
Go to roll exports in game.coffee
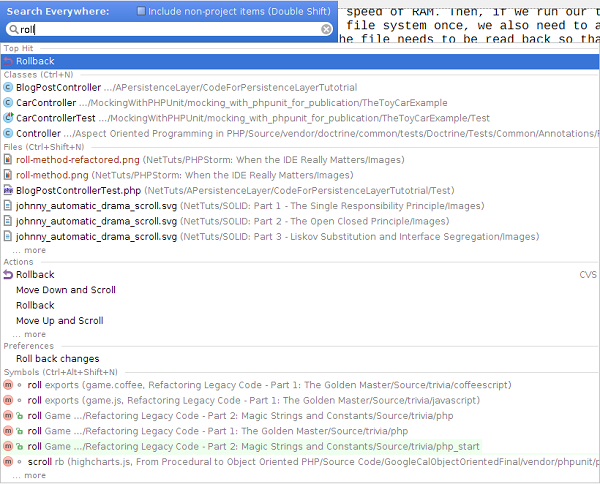pyautogui.click(x=300, y=385)
